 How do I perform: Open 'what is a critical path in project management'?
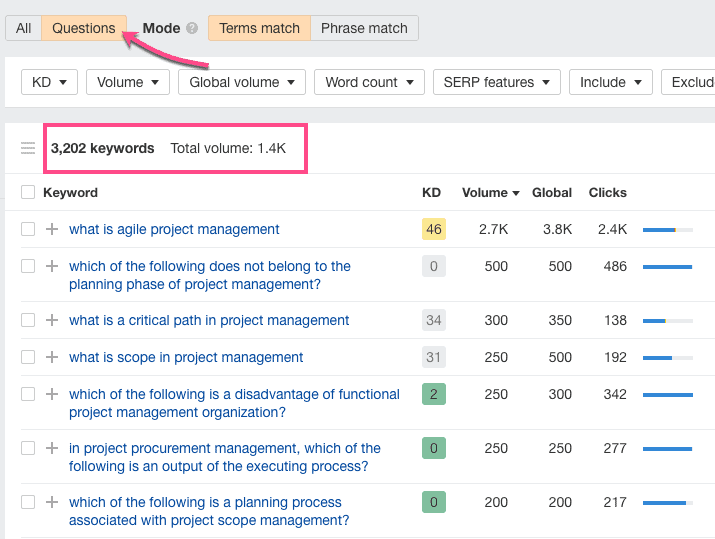tap(209, 320)
